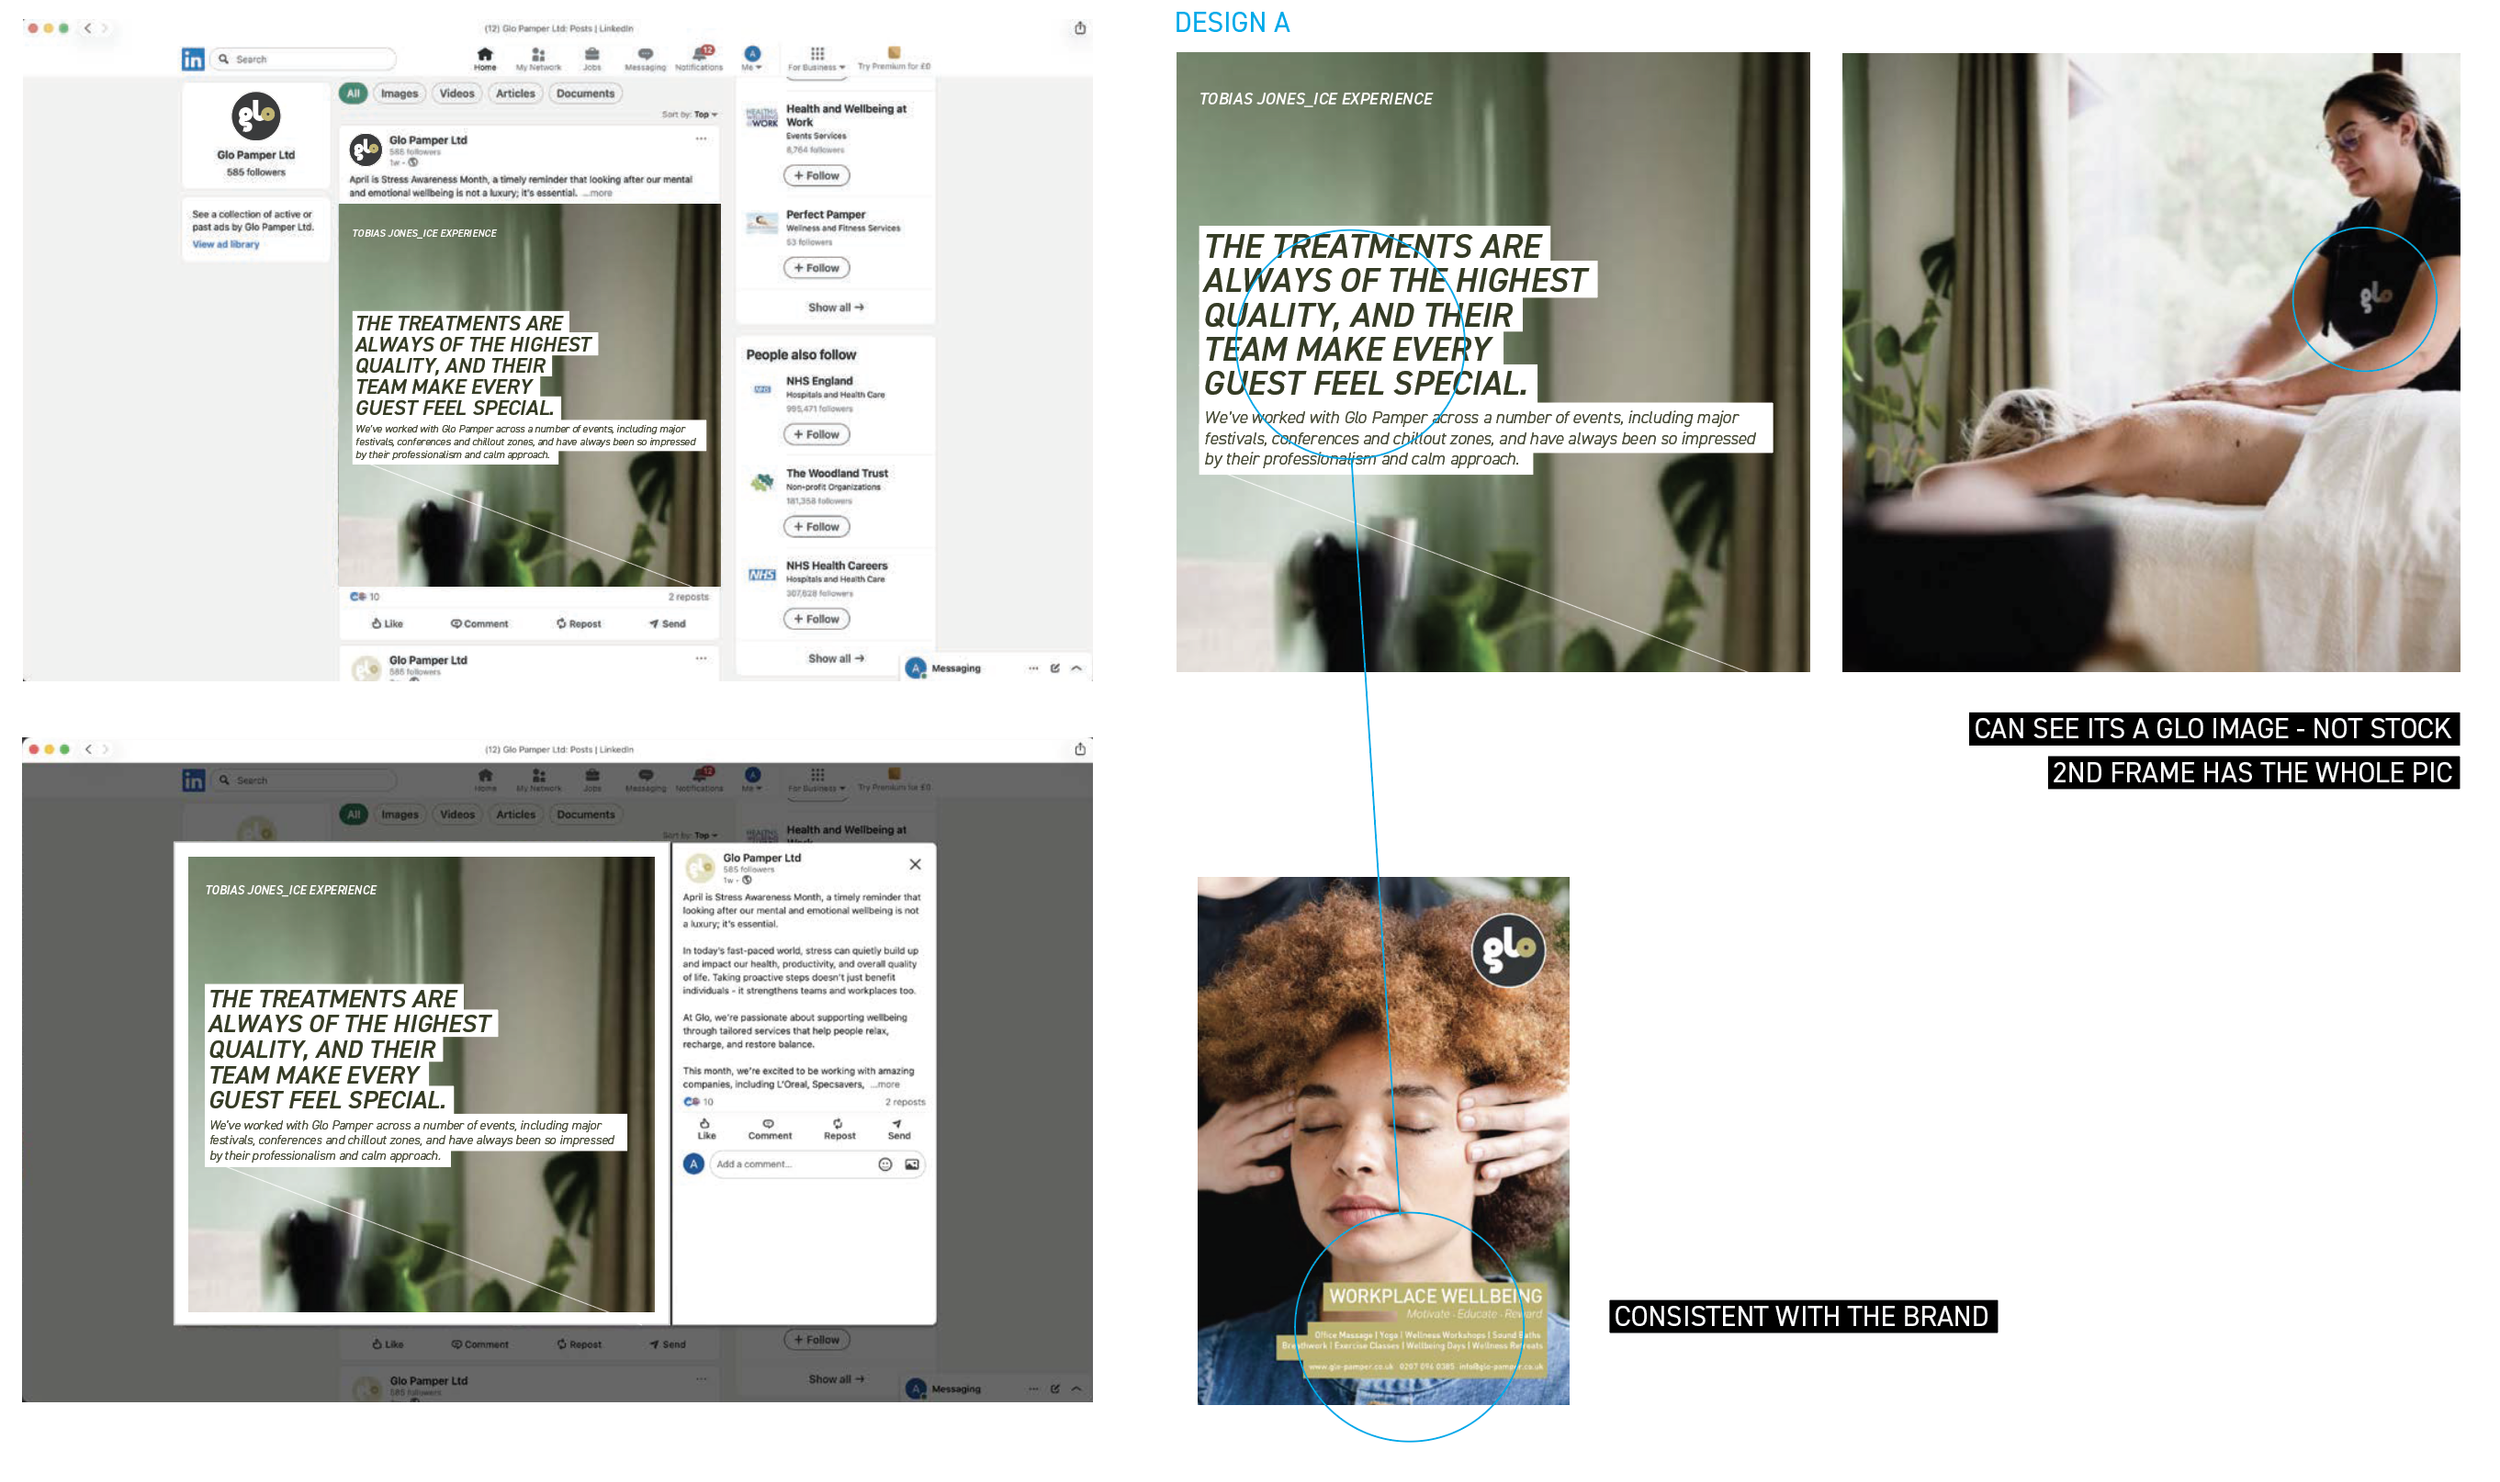
Task: Click '585 followers' in upper left profile card
Action: (256, 172)
